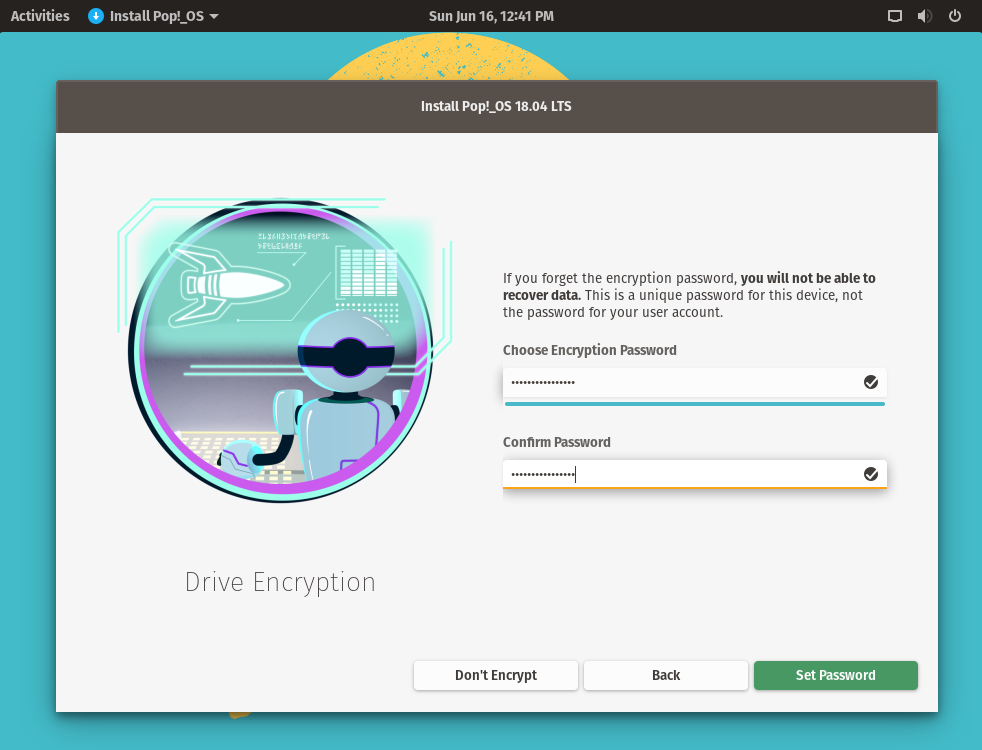
Task: Confirm with the Set Password button
Action: click(835, 675)
